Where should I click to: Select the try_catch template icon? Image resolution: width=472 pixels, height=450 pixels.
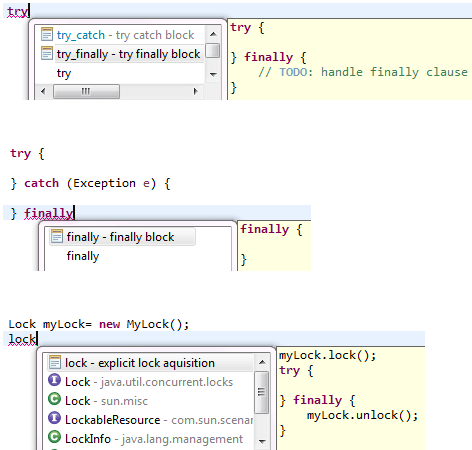click(47, 34)
